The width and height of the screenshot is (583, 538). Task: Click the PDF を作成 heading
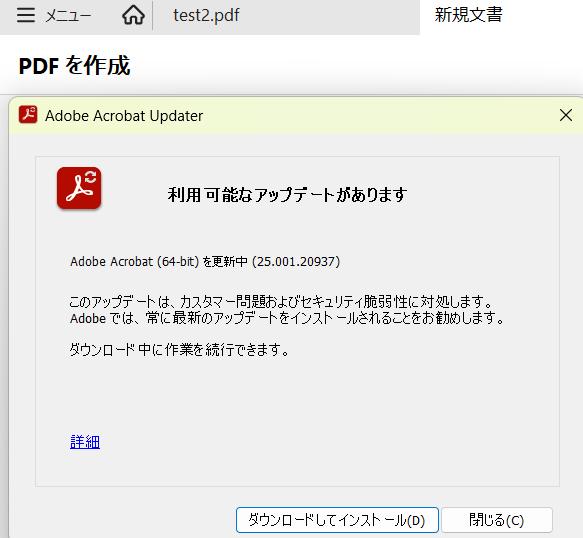(74, 66)
